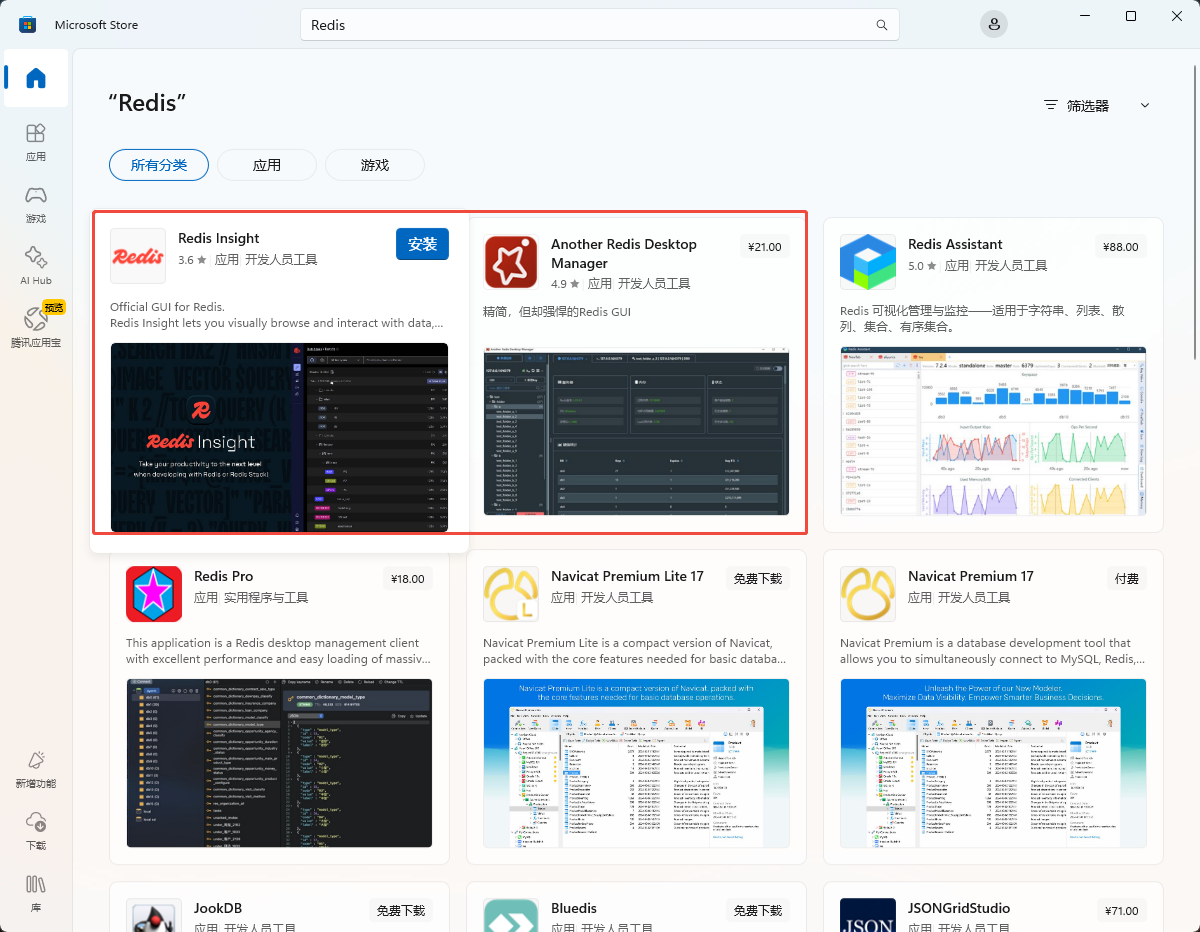
Task: Open the 下载 downloads page
Action: point(36,831)
